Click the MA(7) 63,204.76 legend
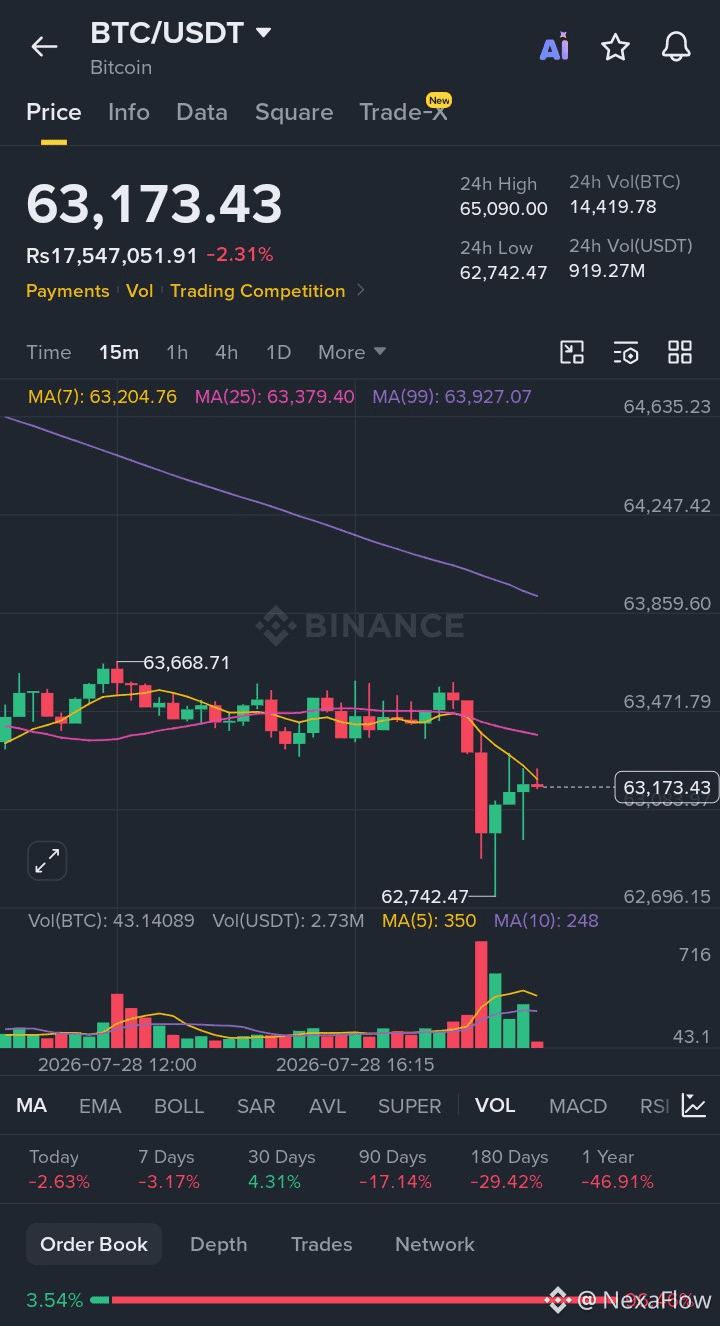The image size is (720, 1326). coord(102,397)
